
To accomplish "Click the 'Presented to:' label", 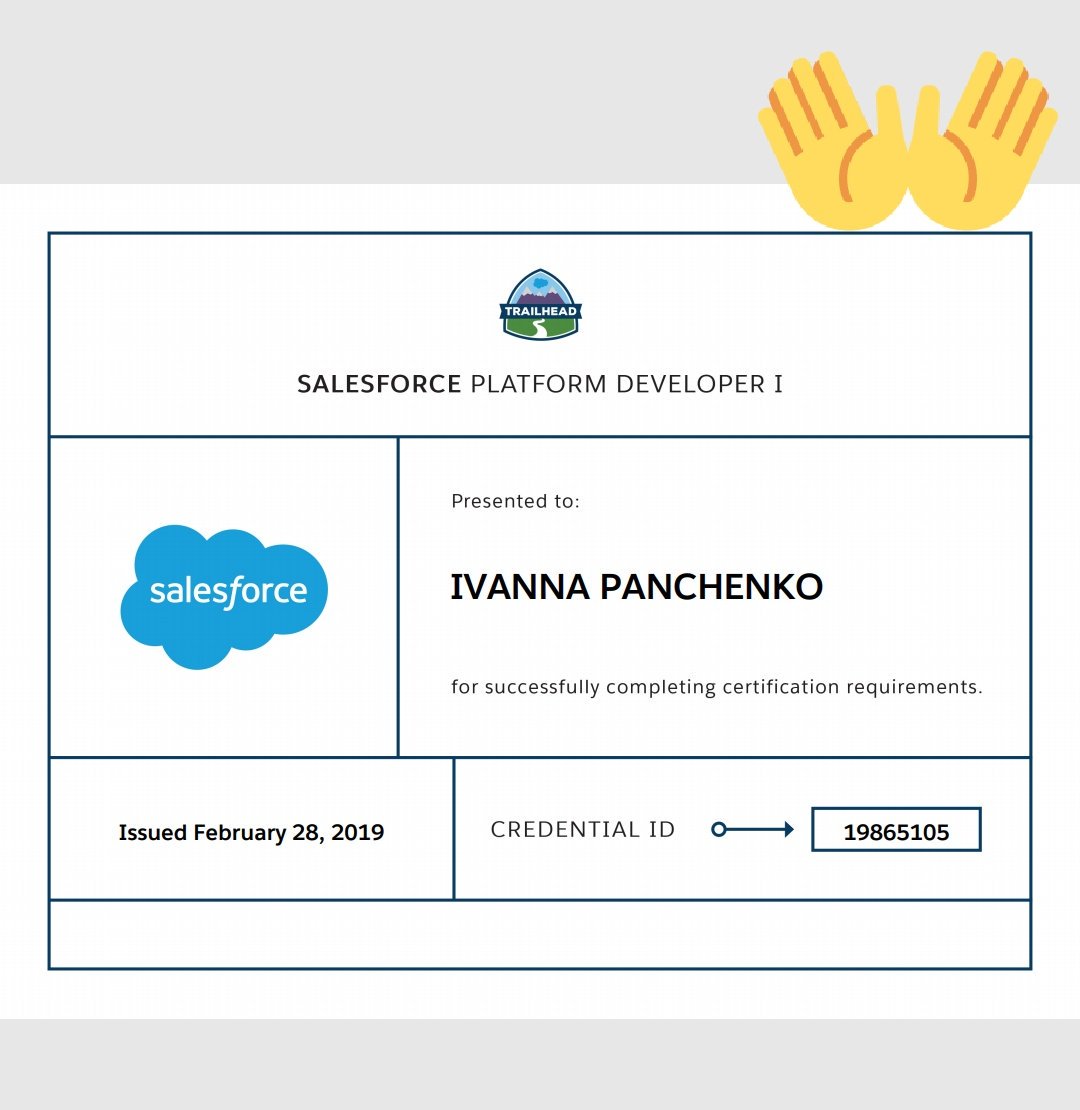I will [x=515, y=501].
